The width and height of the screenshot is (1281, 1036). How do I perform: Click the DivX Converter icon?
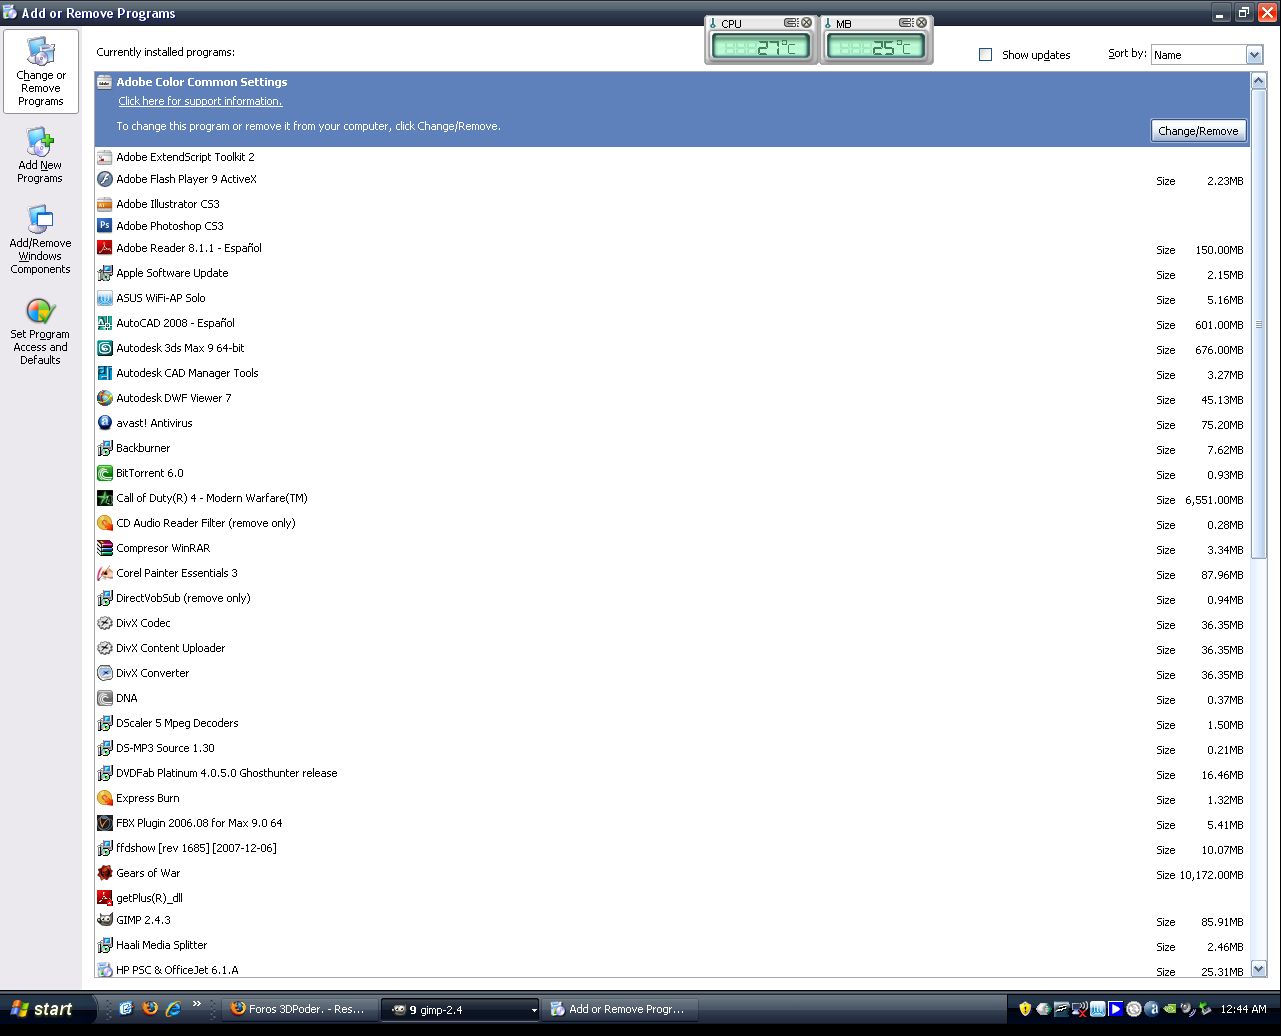(105, 673)
